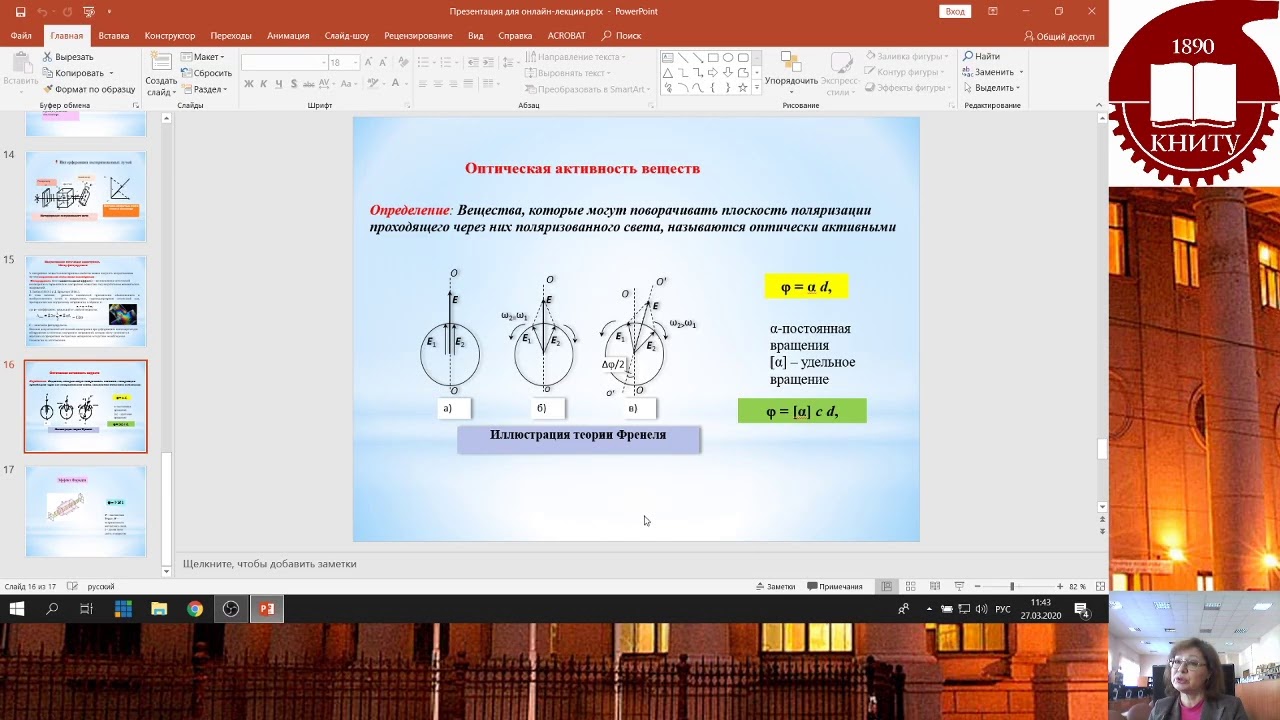Select the rectangle shape in shapes gallery
The image size is (1280, 720).
[713, 58]
